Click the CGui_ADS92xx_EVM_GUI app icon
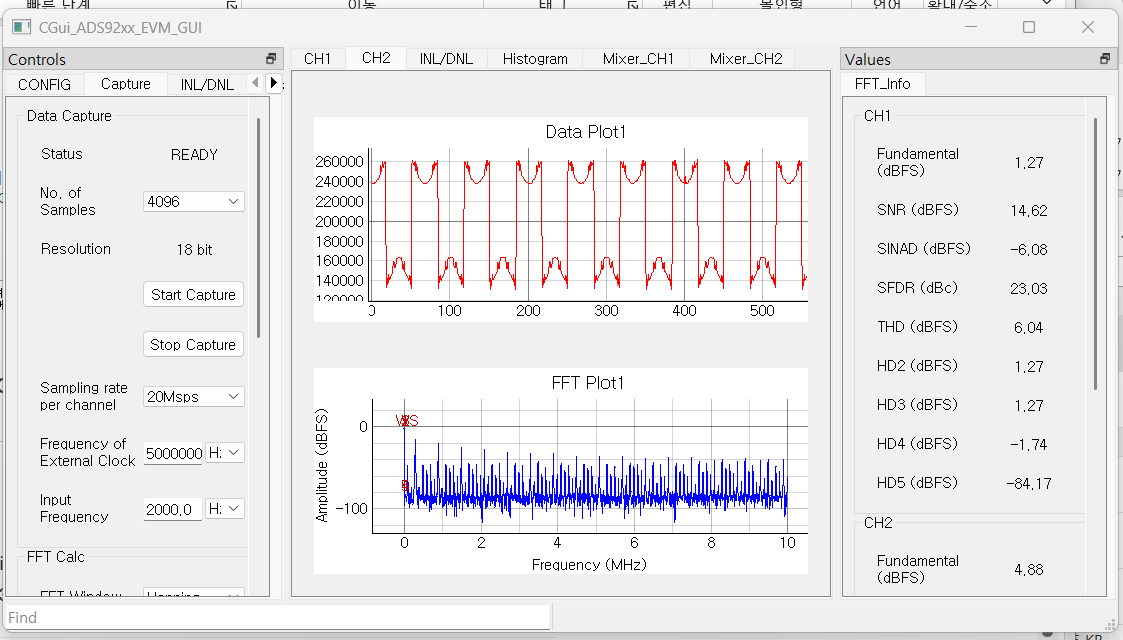This screenshot has width=1123, height=640. point(21,27)
